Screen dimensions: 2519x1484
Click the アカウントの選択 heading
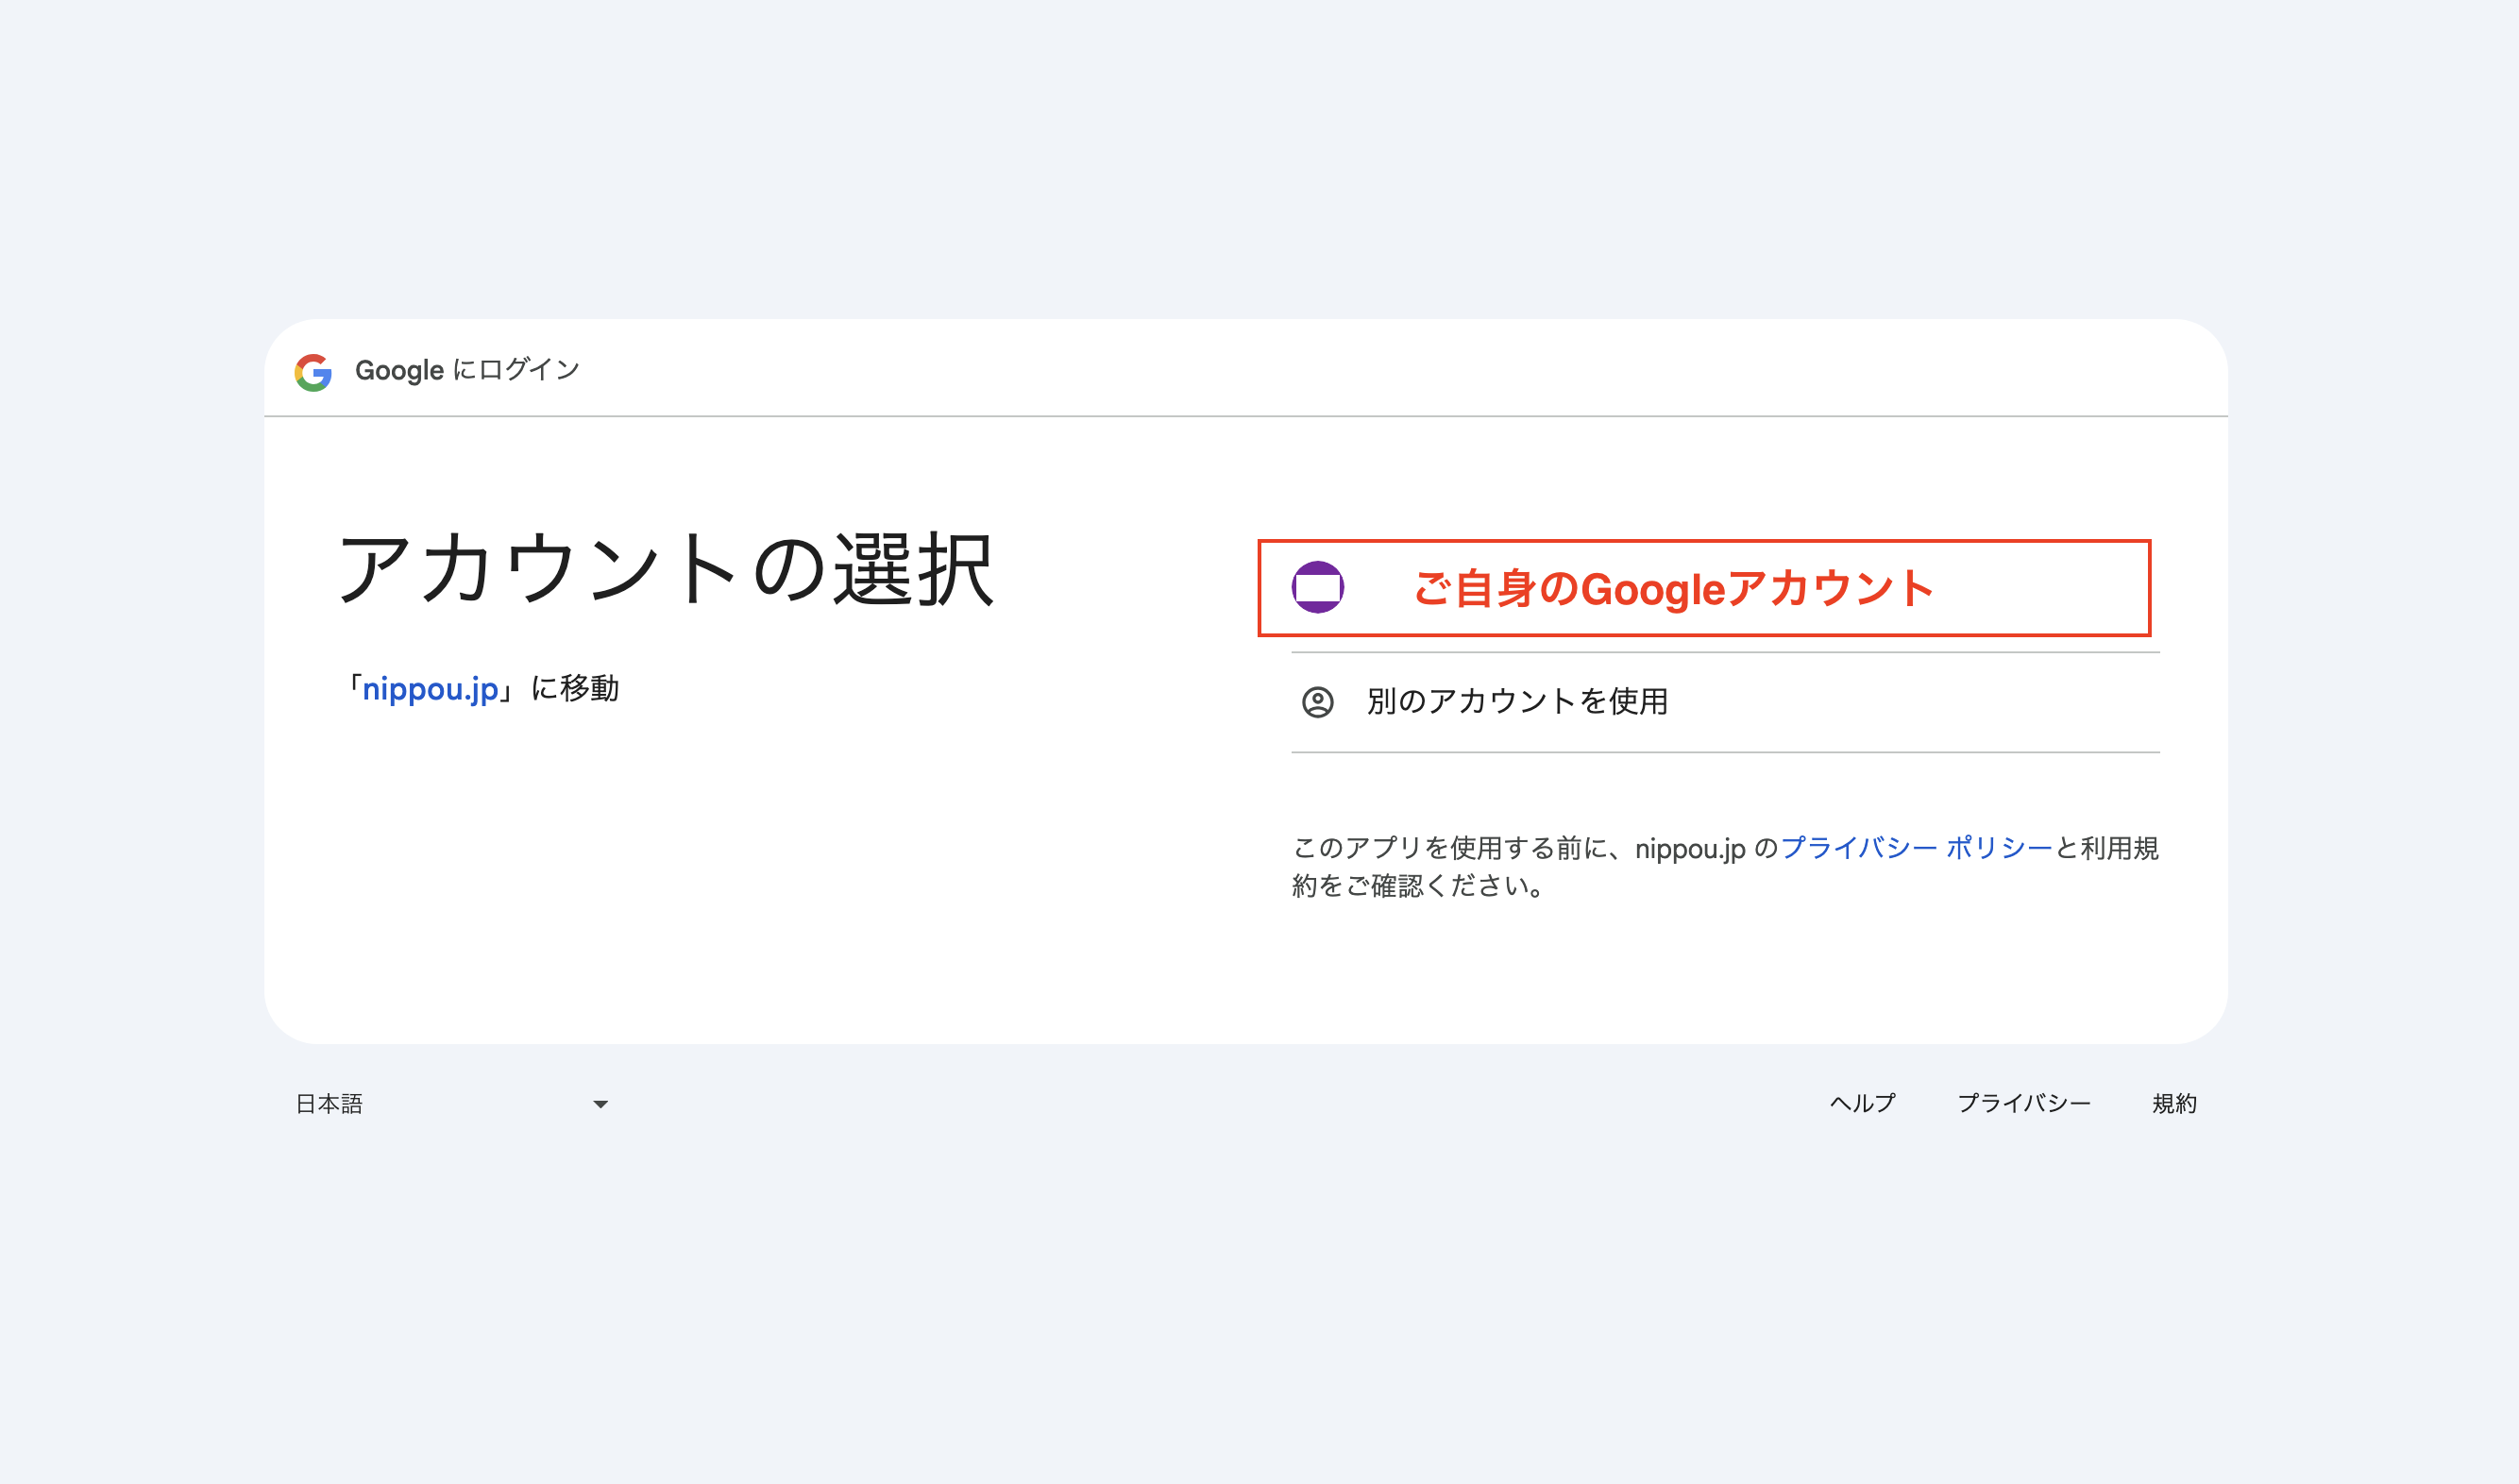click(666, 568)
